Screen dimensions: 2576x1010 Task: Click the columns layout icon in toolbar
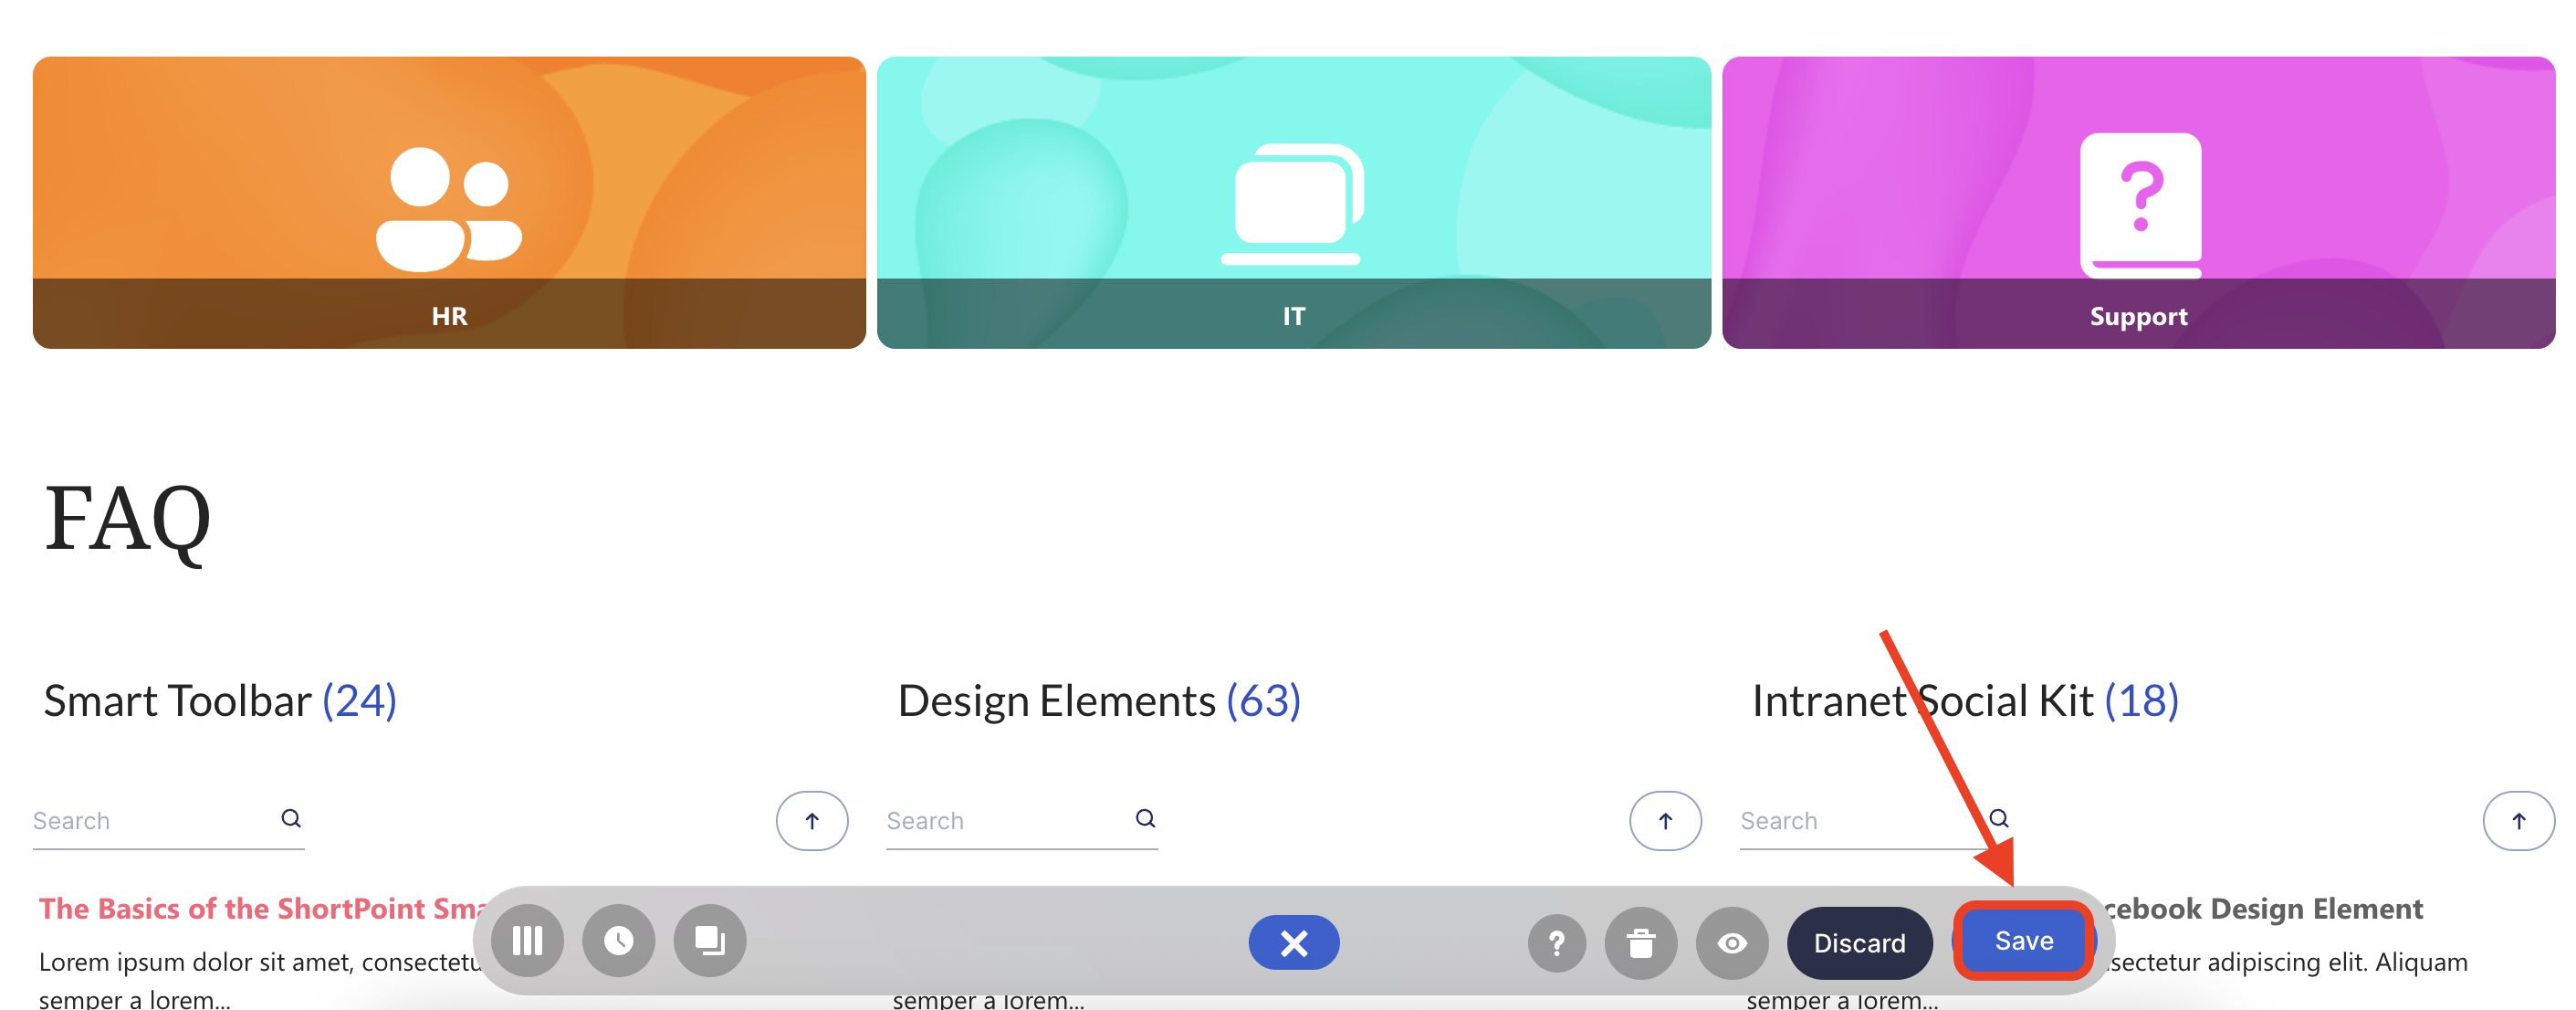(x=527, y=940)
